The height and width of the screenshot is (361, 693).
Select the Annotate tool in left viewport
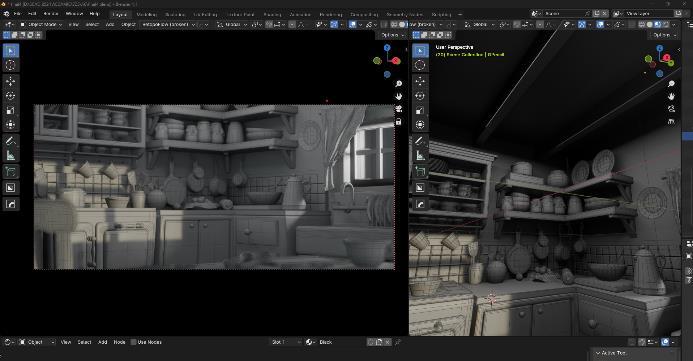click(x=11, y=141)
